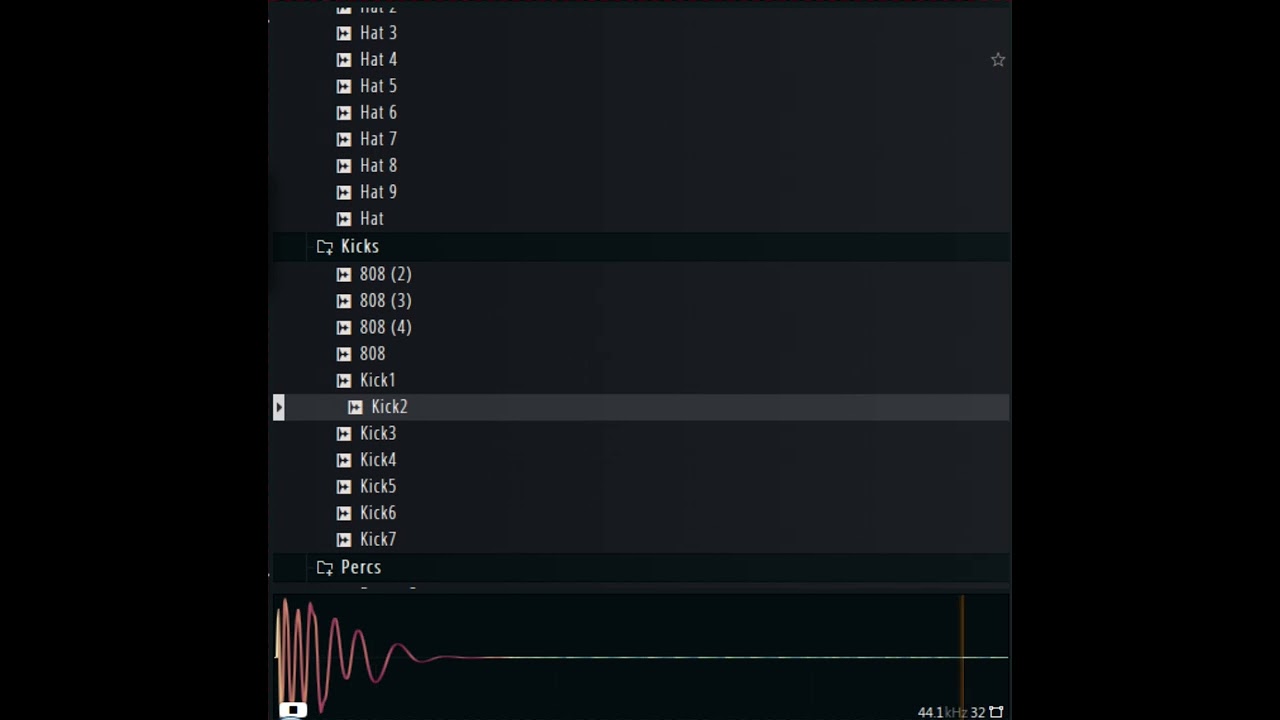Click the sample icon beside Hat 6
Screen dimensions: 1280x720
click(x=344, y=113)
